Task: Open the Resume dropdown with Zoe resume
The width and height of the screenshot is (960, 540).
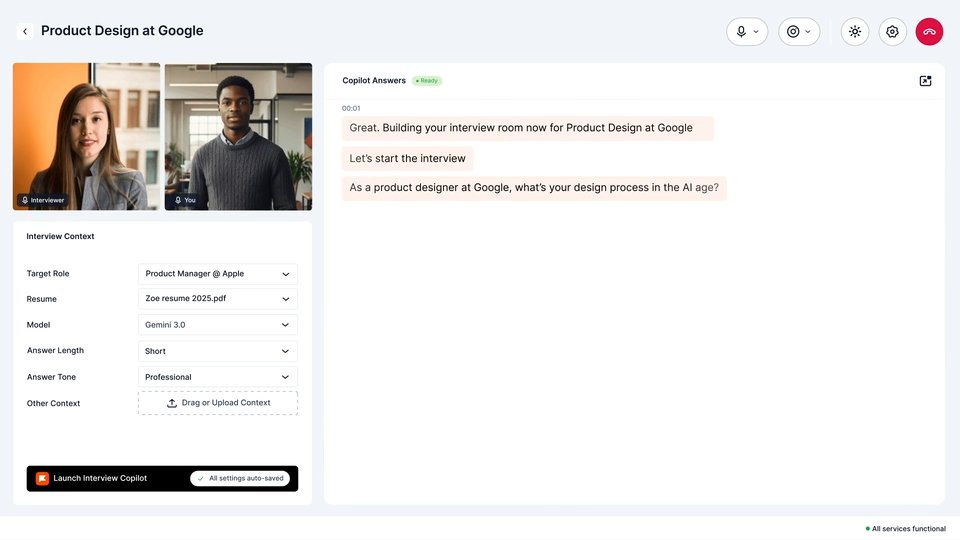Action: pos(218,299)
